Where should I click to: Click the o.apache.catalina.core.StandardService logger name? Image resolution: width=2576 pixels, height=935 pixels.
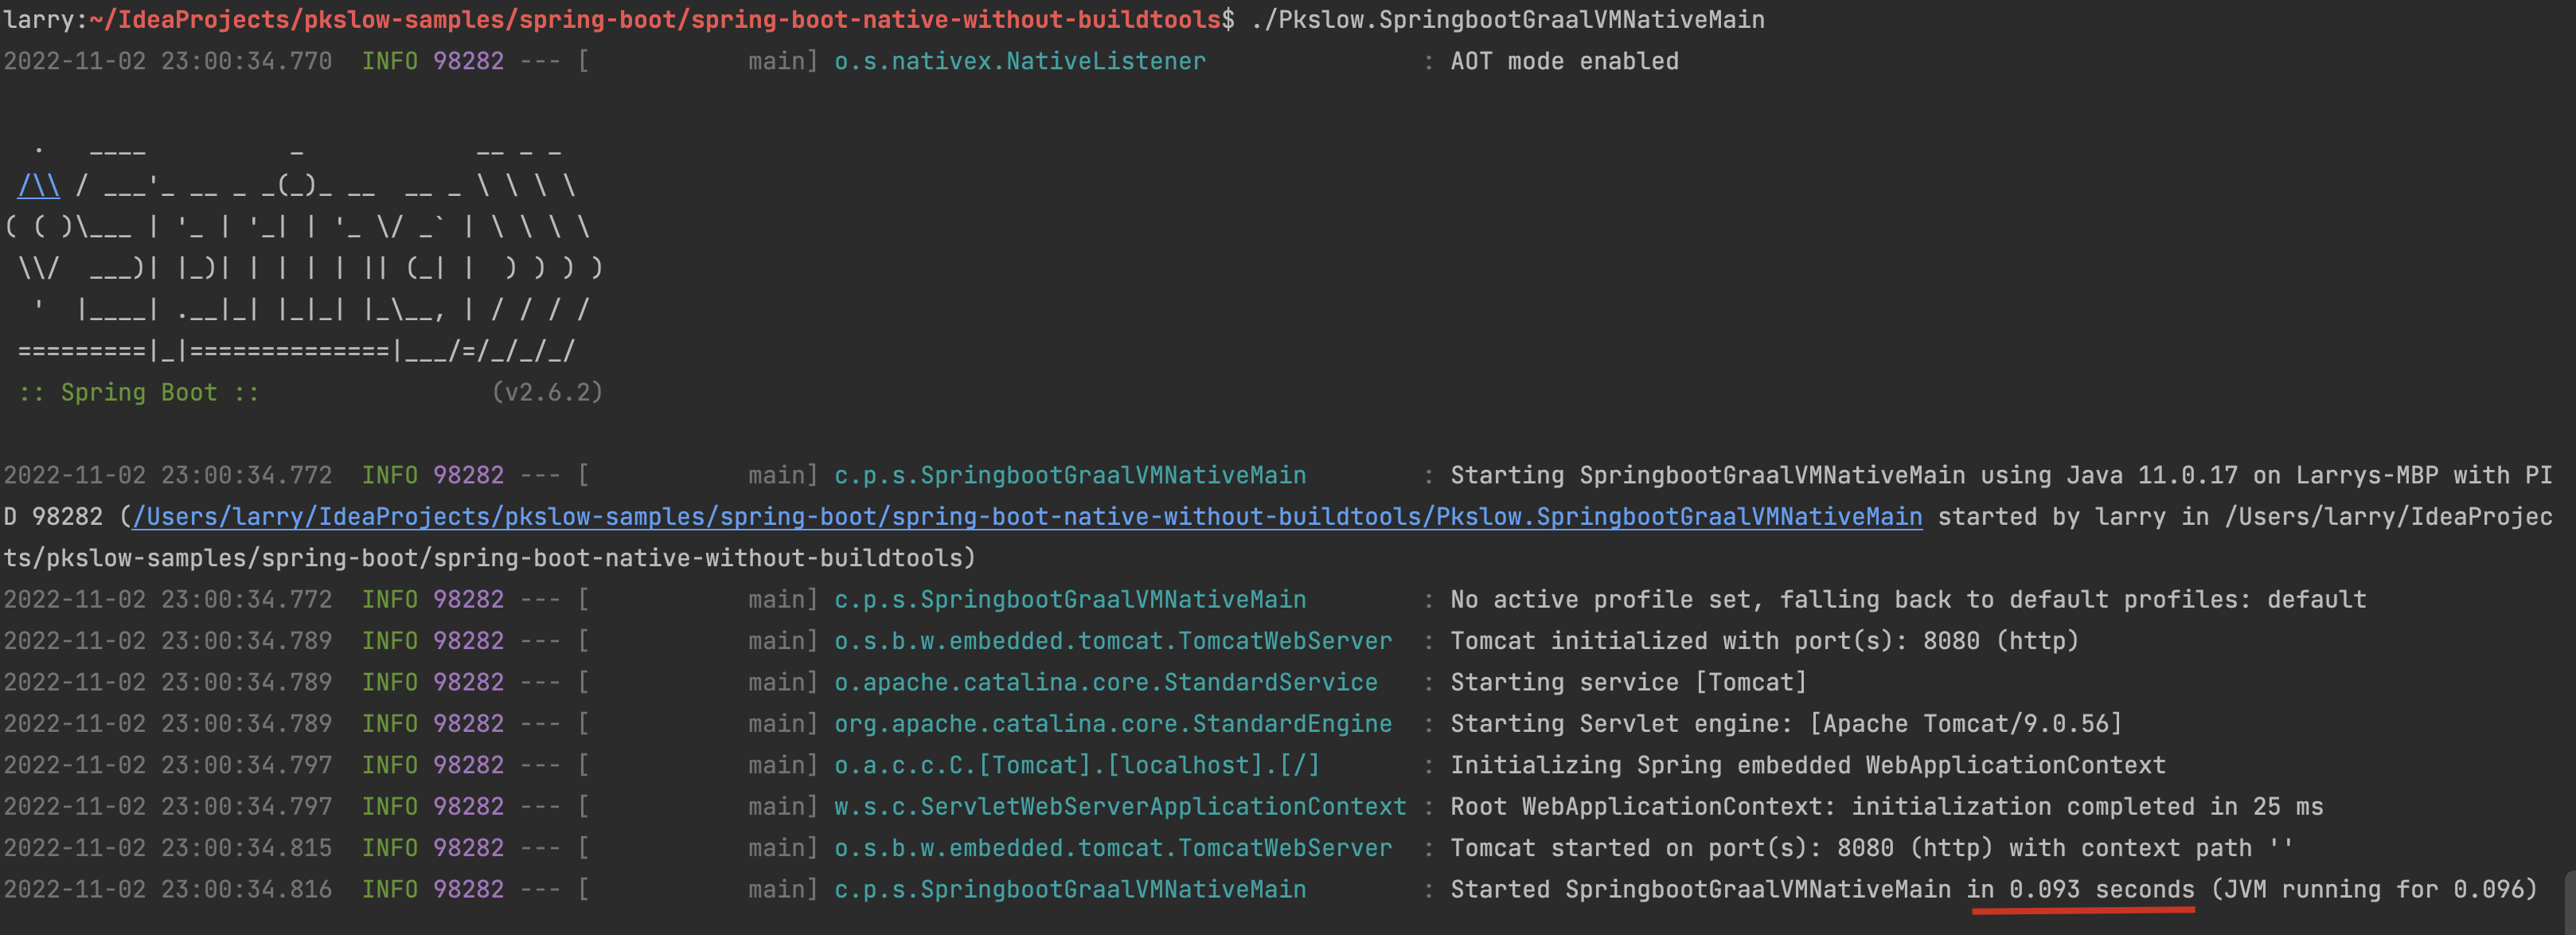[1106, 683]
